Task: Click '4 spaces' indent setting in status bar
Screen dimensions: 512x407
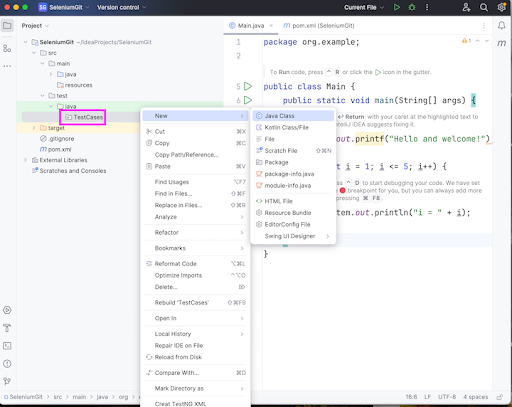Action: pyautogui.click(x=475, y=397)
